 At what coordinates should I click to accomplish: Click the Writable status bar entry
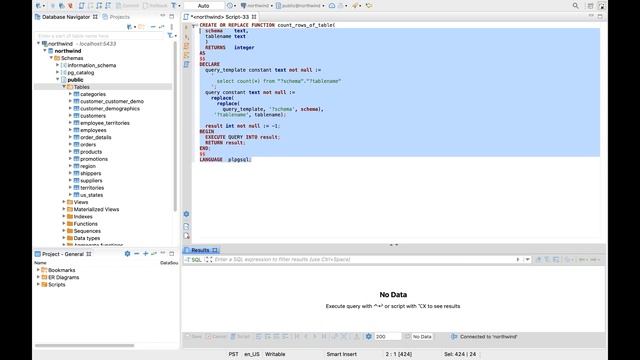[275, 354]
